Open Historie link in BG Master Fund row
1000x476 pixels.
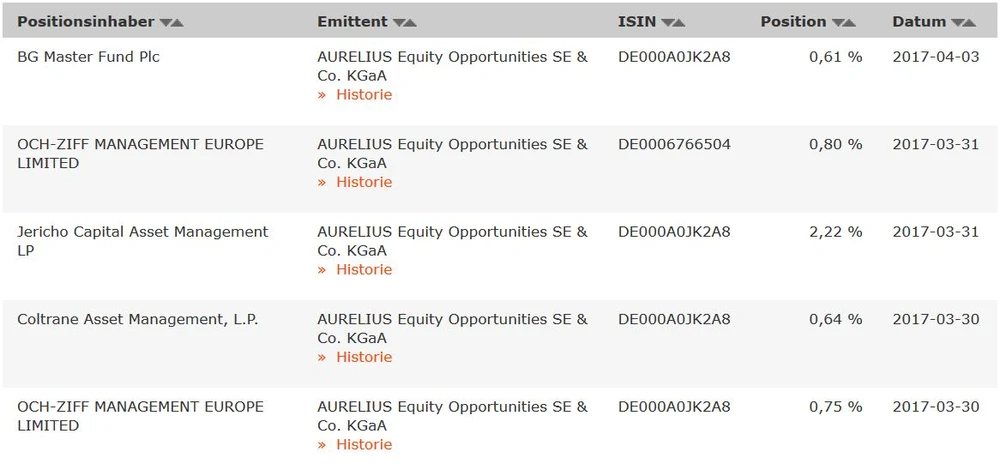[x=363, y=95]
